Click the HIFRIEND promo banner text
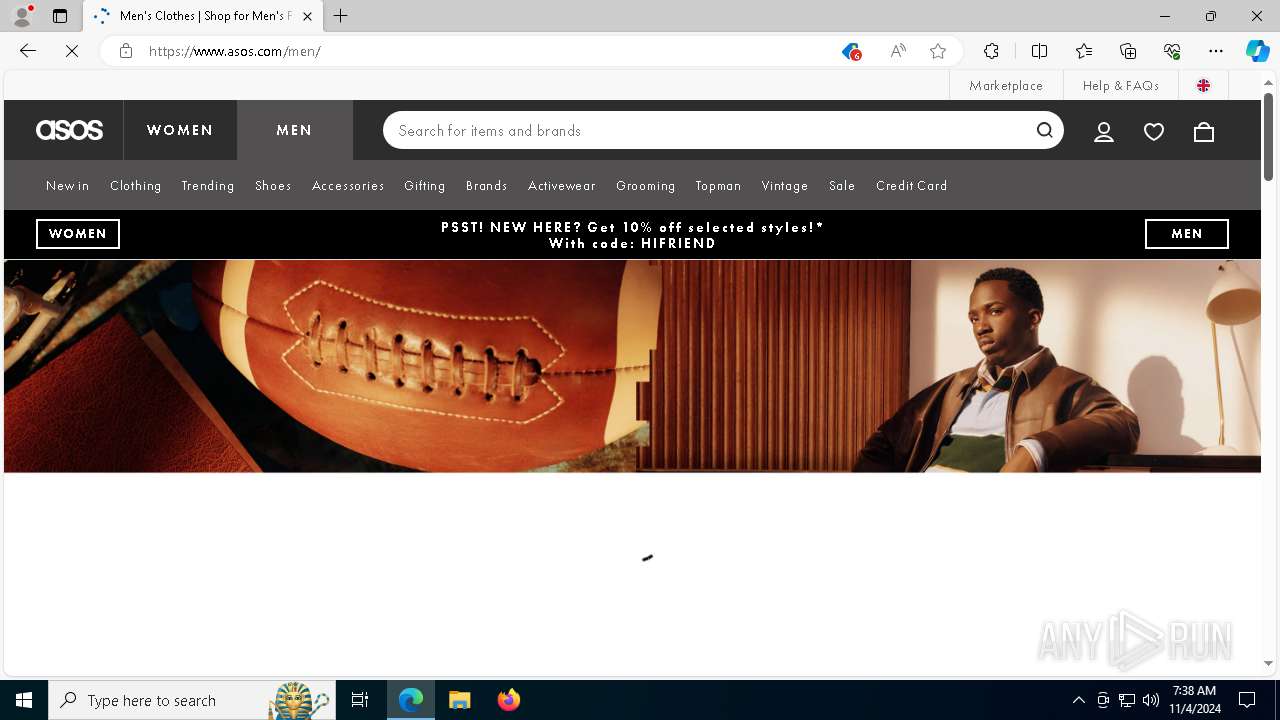Screen dimensions: 1280x720 pos(632,235)
